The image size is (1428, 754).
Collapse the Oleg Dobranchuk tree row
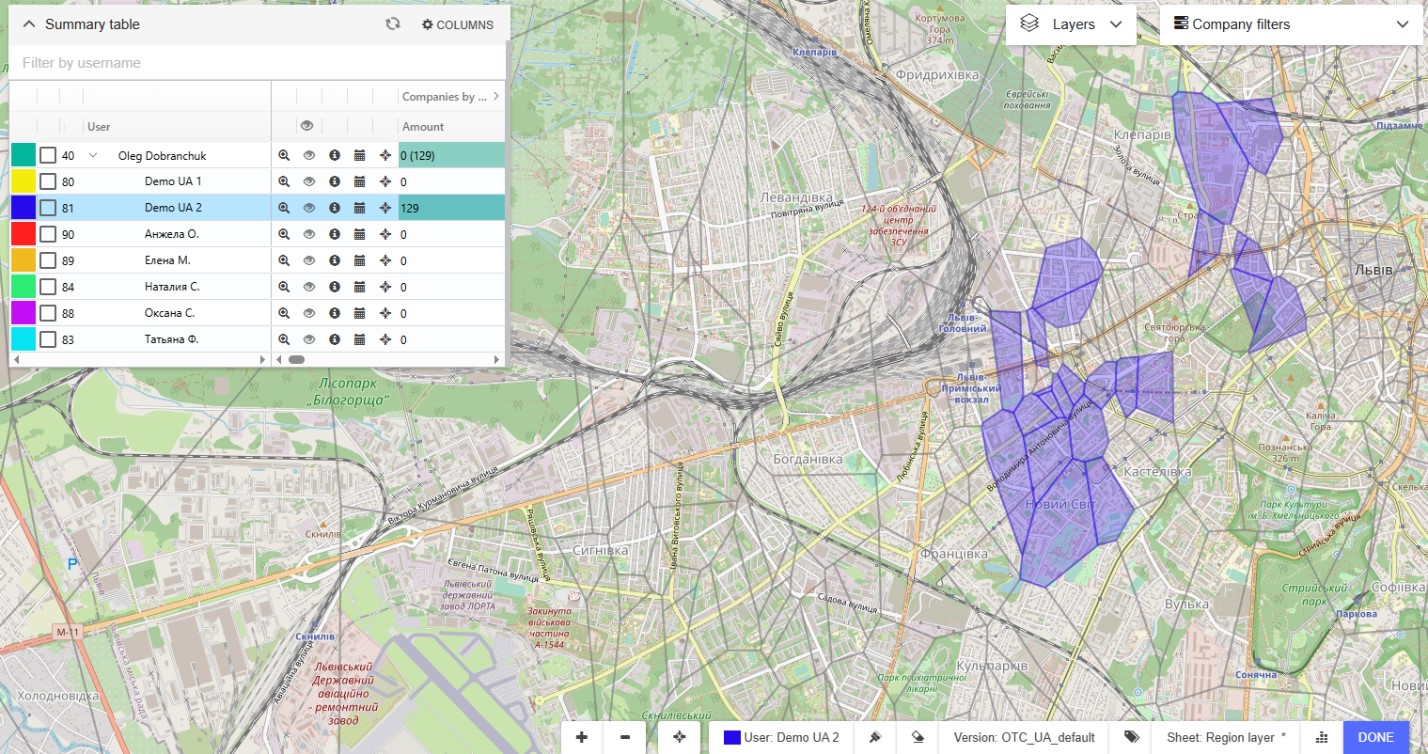tap(94, 156)
